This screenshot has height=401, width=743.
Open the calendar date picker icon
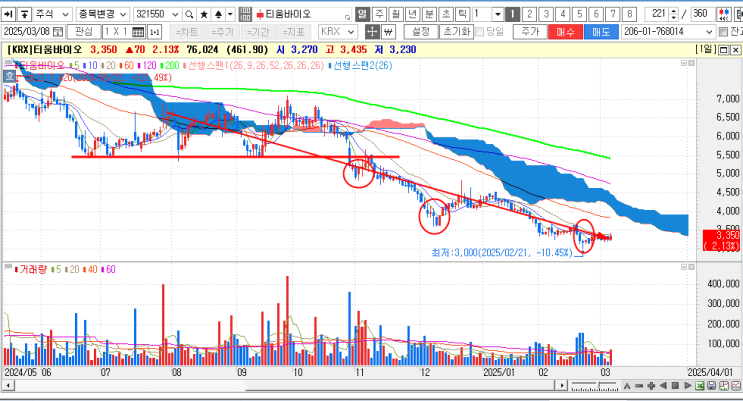(x=58, y=32)
